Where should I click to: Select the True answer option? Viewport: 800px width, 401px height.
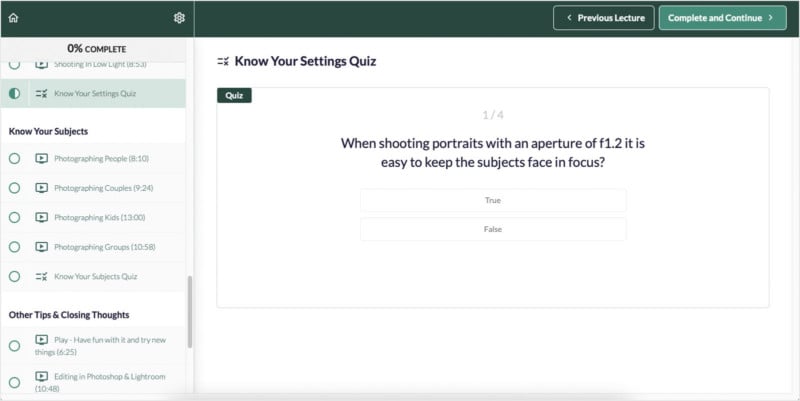(x=493, y=200)
